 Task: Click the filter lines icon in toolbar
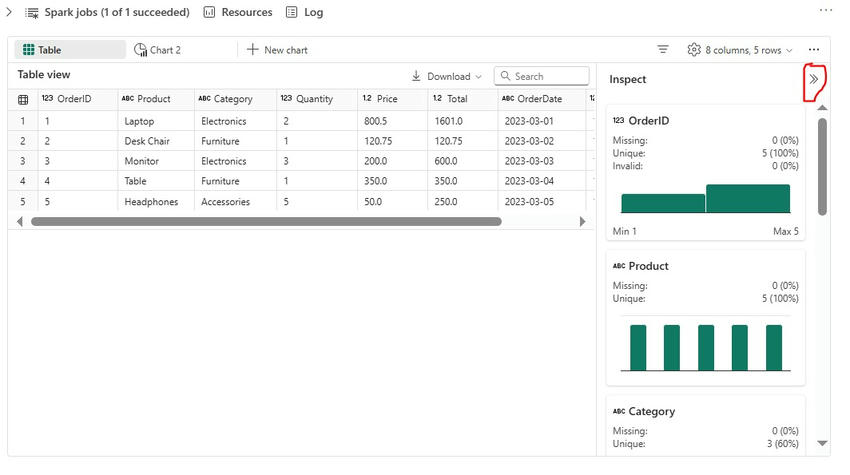tap(663, 49)
